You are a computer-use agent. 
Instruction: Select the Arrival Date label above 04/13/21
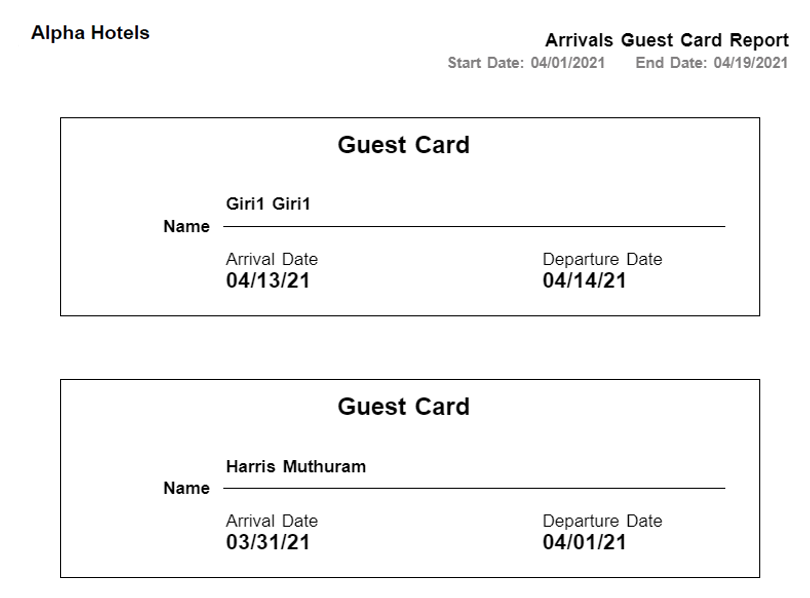point(272,260)
